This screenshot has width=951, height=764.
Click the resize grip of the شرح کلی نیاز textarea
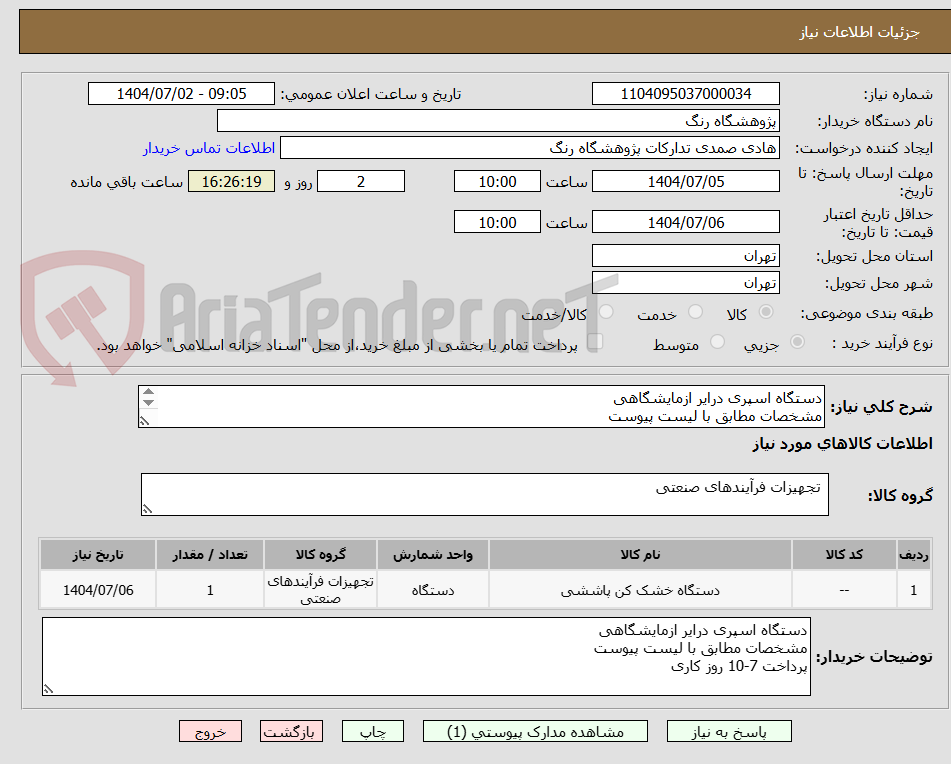(143, 423)
